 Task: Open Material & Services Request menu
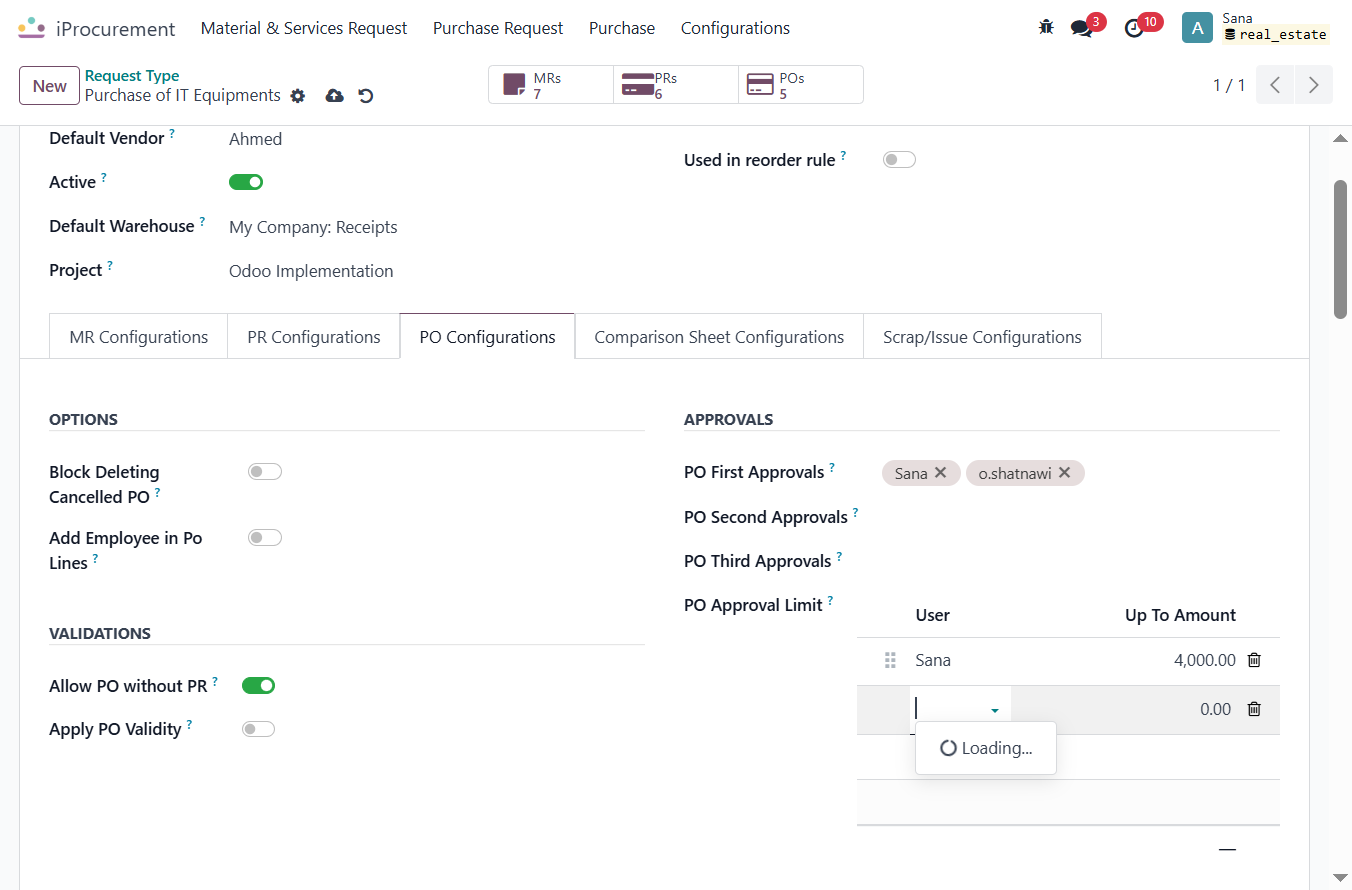[304, 28]
